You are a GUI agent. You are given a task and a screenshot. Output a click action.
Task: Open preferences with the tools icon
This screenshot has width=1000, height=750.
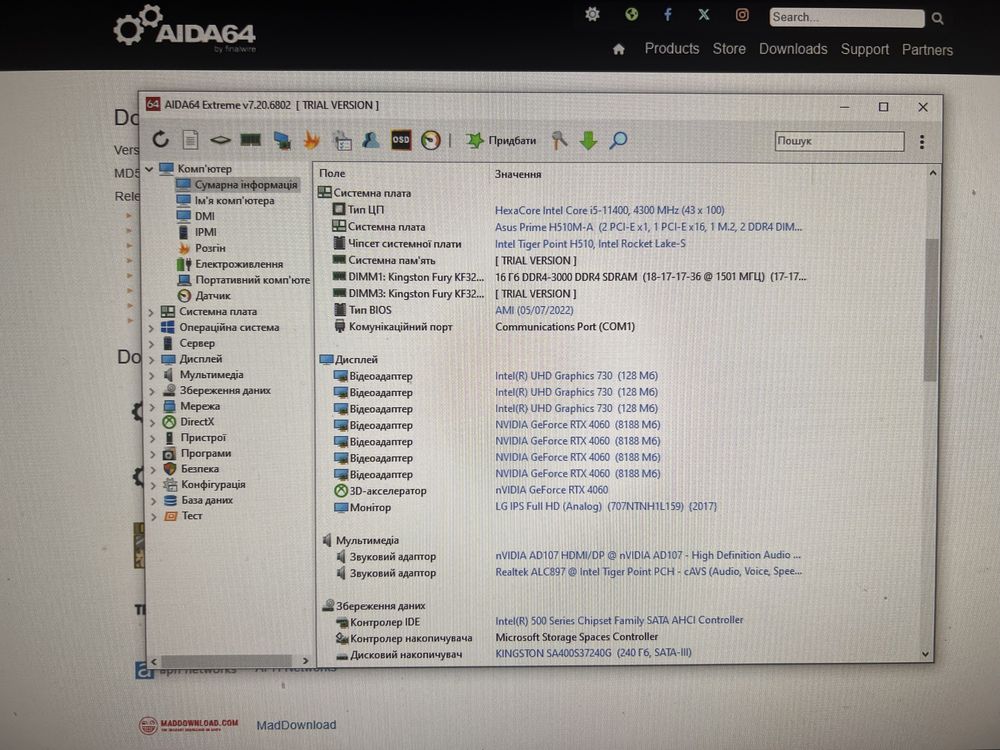click(x=559, y=140)
